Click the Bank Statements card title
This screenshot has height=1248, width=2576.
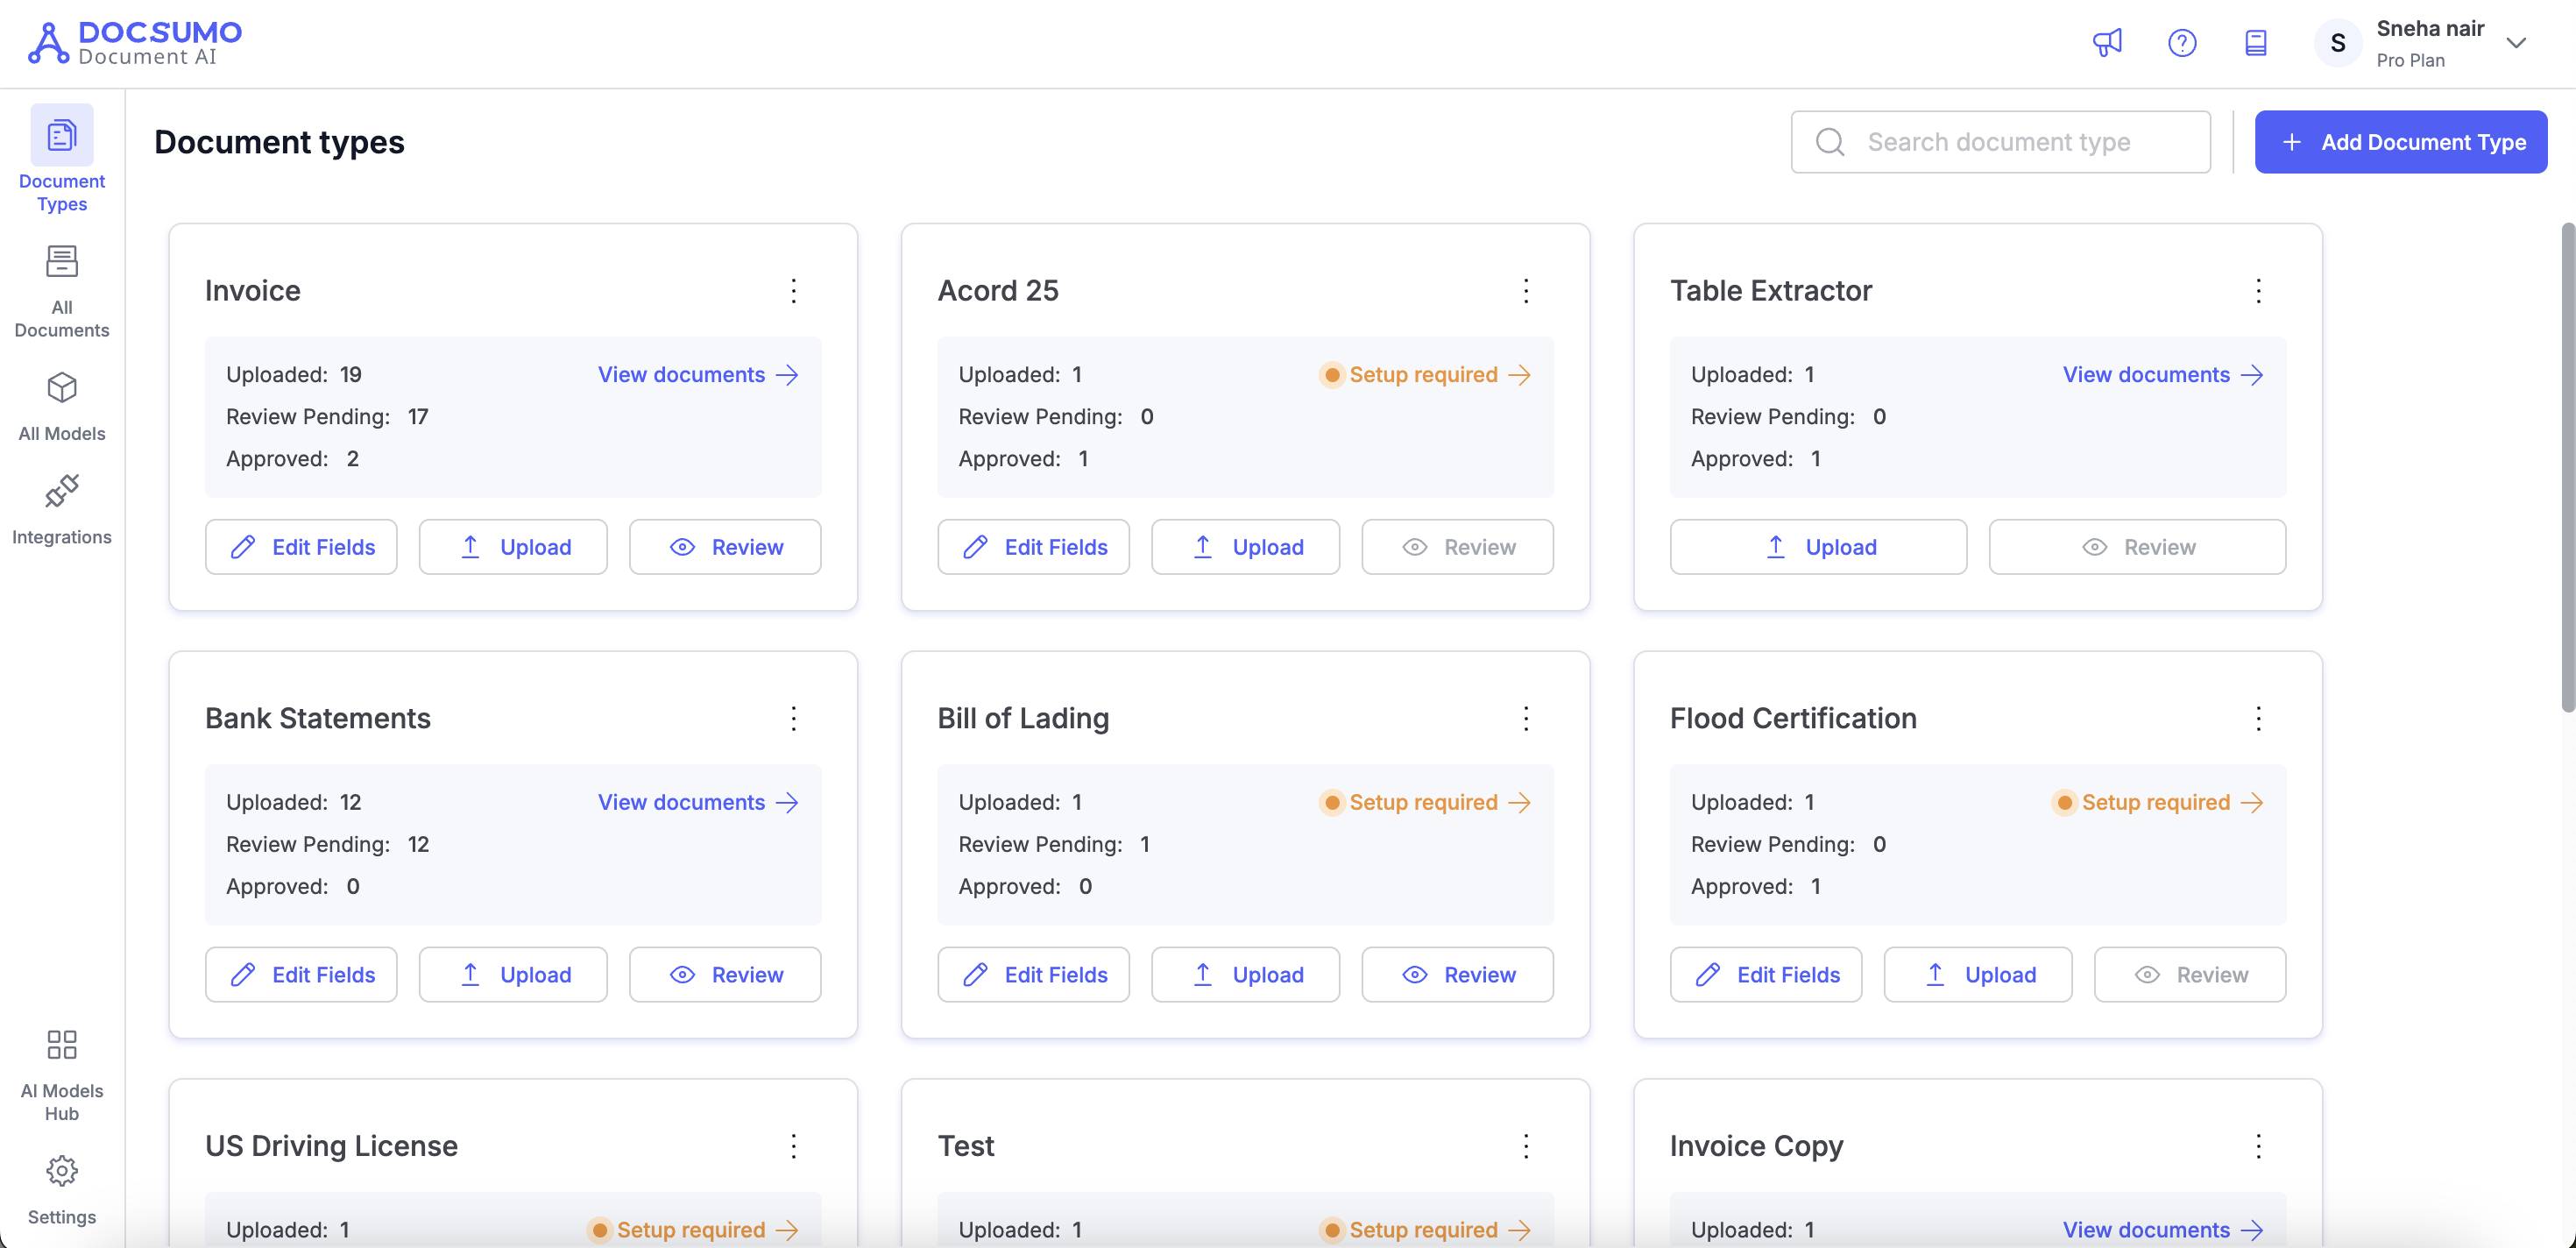click(318, 718)
